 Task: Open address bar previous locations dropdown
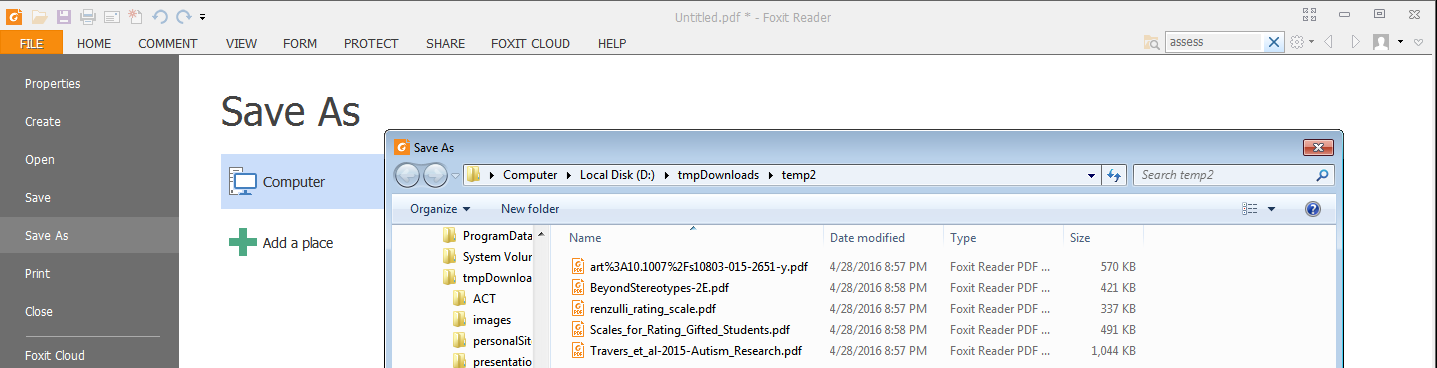pos(1092,175)
